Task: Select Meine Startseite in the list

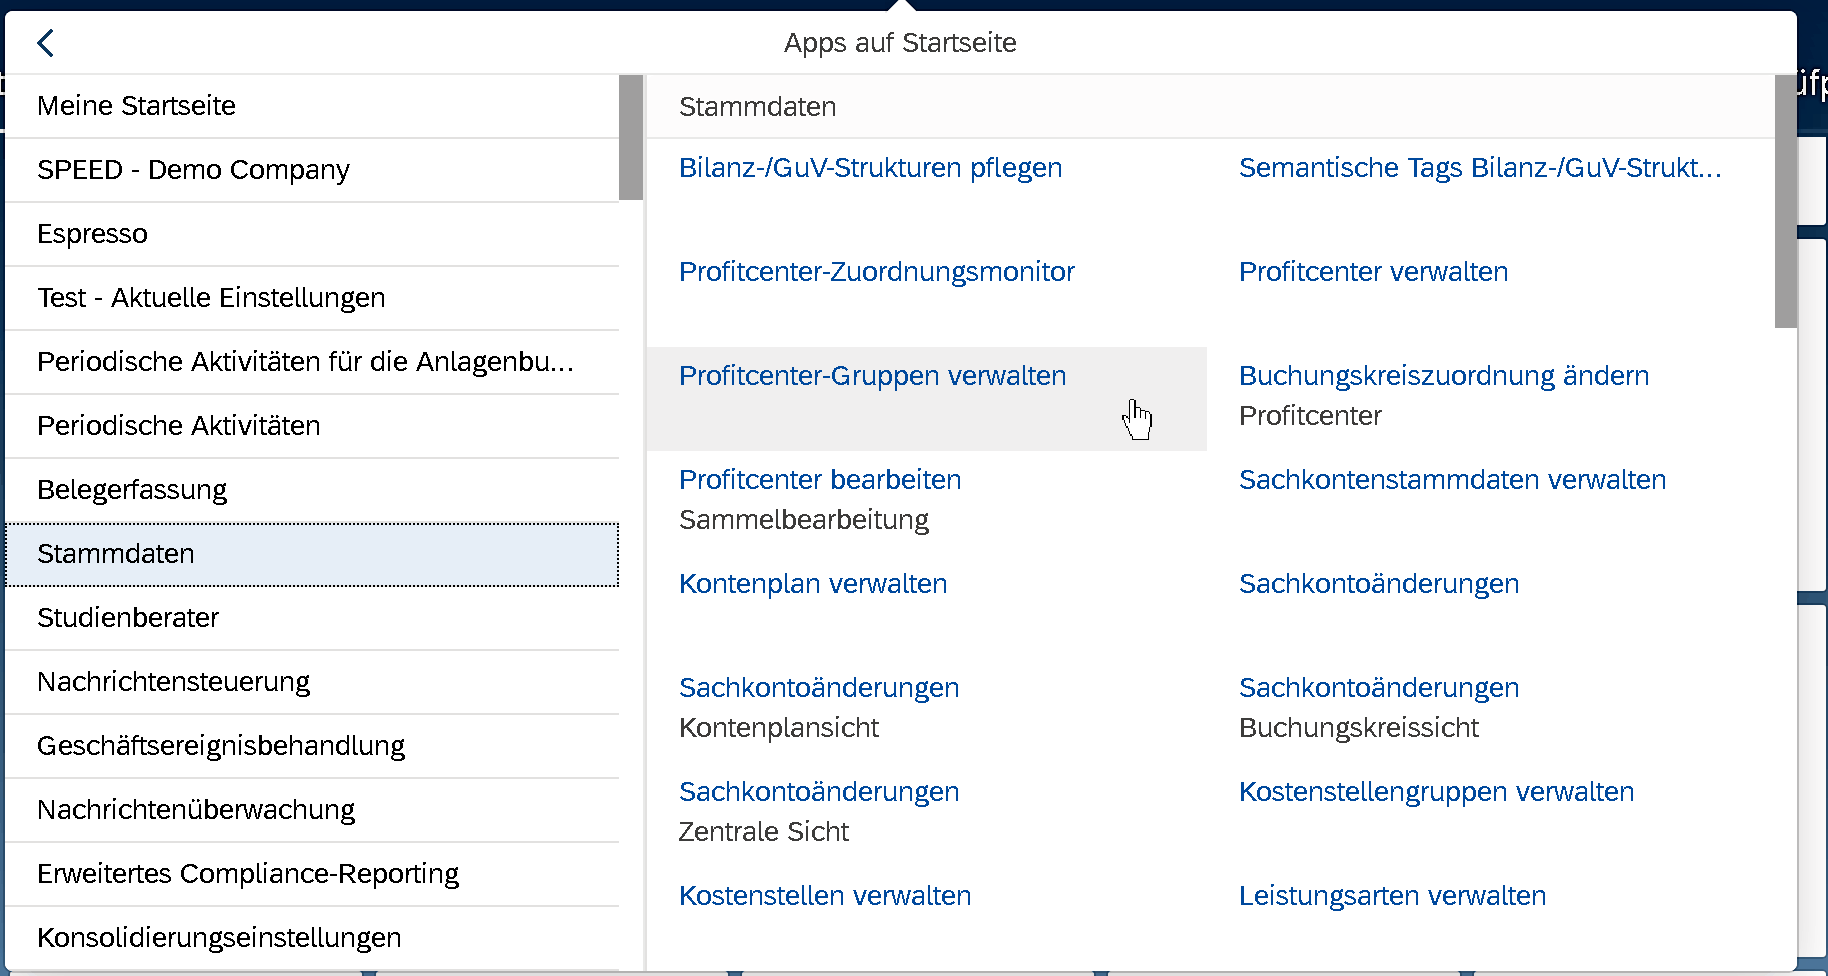Action: click(312, 106)
